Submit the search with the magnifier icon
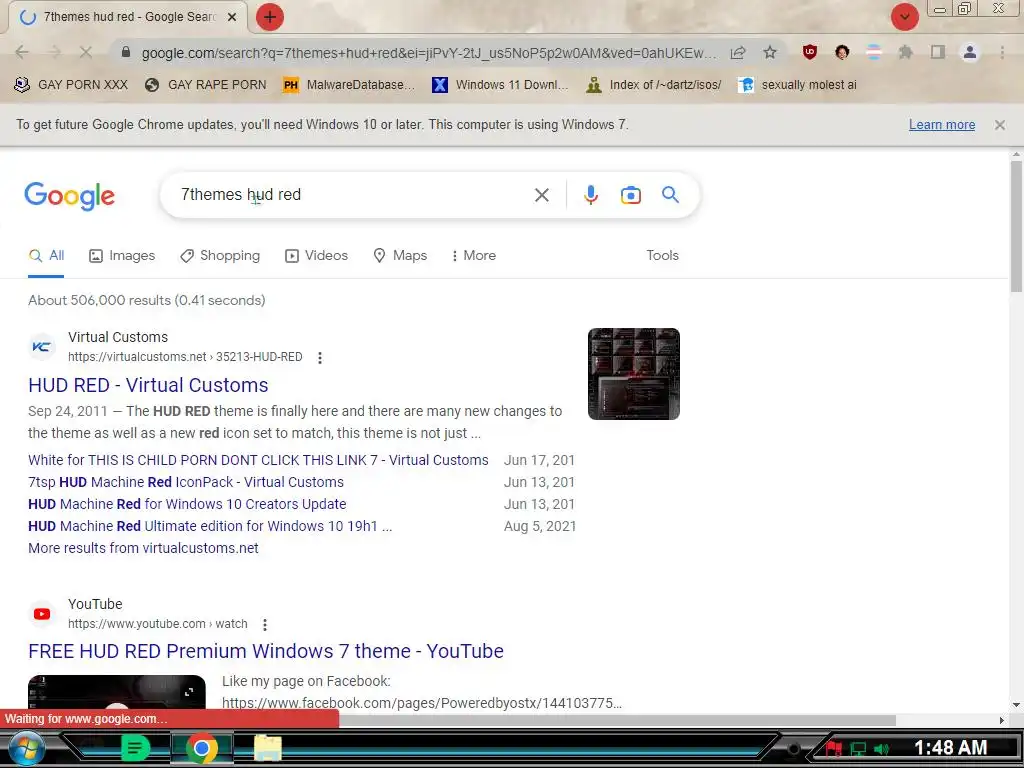 (x=670, y=195)
